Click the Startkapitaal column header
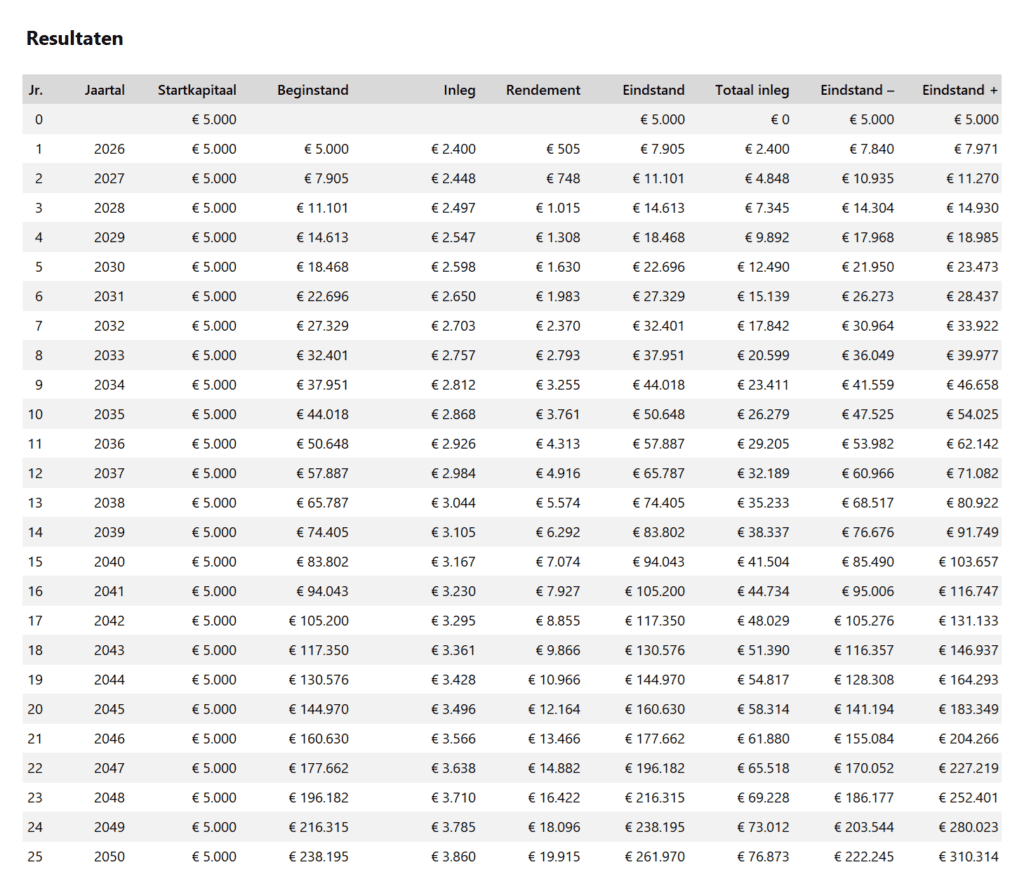Image resolution: width=1024 pixels, height=886 pixels. click(x=196, y=89)
